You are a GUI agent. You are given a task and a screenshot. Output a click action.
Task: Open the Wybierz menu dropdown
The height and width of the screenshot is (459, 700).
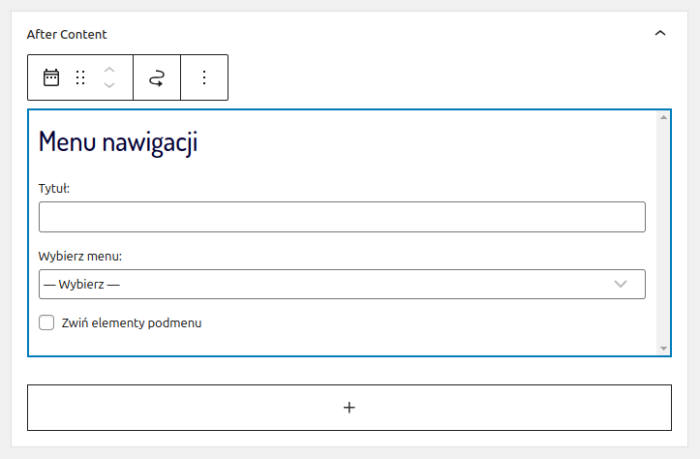342,284
